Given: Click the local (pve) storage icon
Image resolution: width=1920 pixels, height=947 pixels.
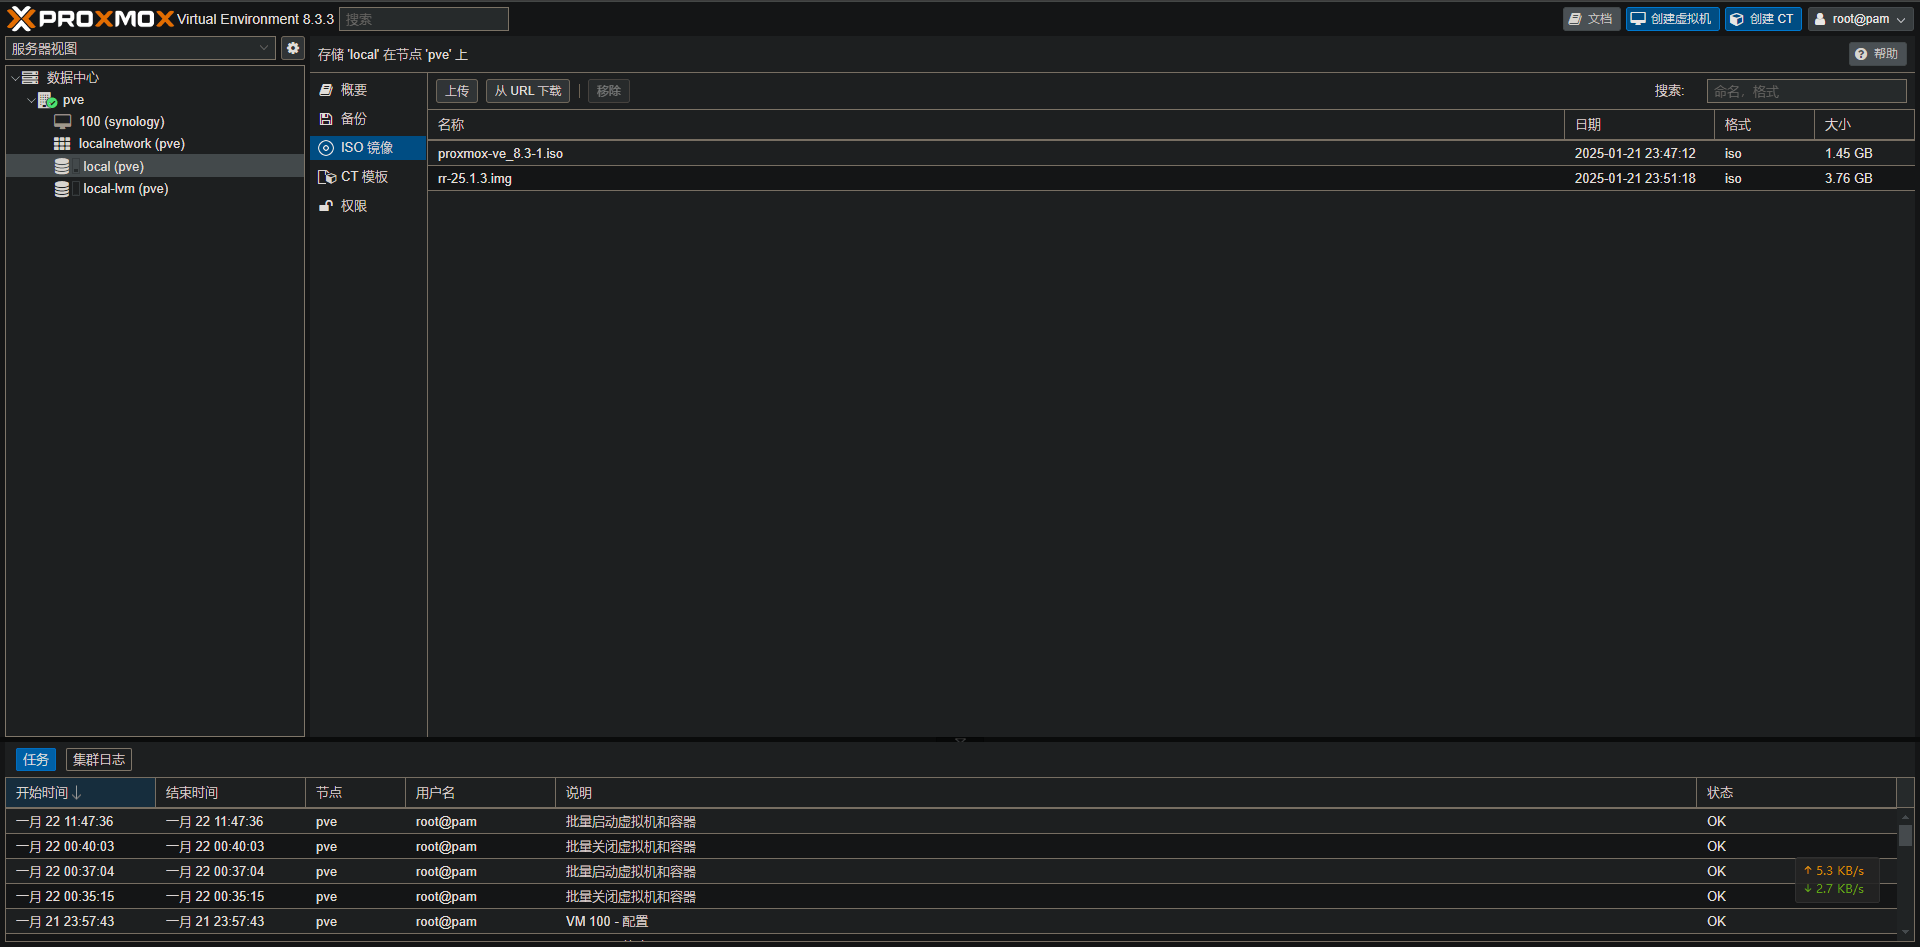Looking at the screenshot, I should pyautogui.click(x=62, y=166).
